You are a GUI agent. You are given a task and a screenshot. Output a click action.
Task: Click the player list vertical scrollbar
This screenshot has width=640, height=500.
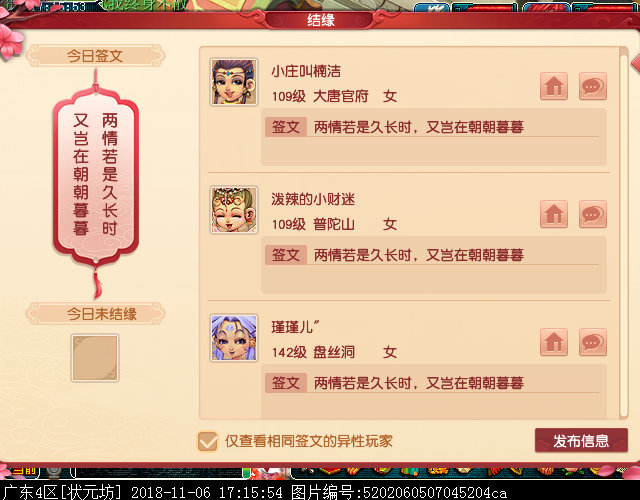click(x=623, y=233)
